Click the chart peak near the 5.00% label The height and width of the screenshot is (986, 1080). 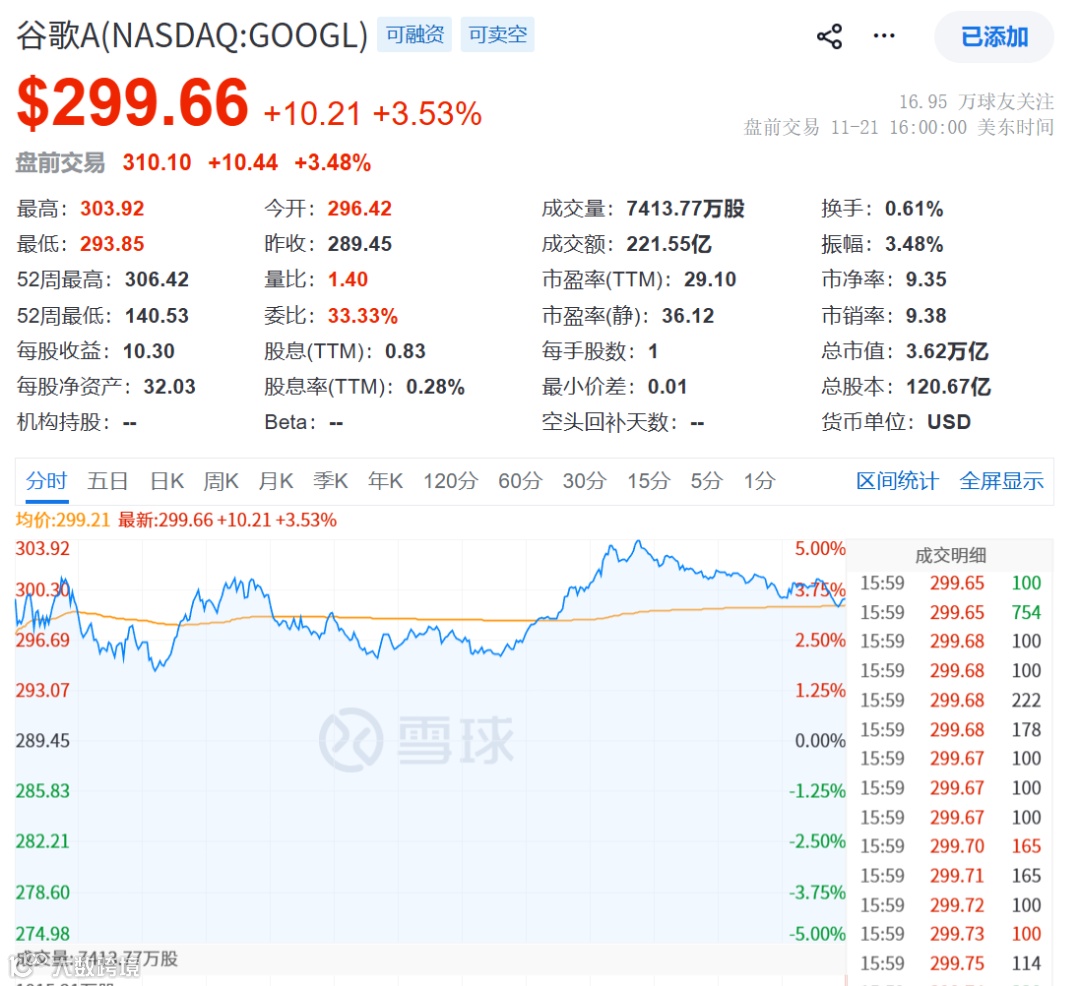[638, 543]
